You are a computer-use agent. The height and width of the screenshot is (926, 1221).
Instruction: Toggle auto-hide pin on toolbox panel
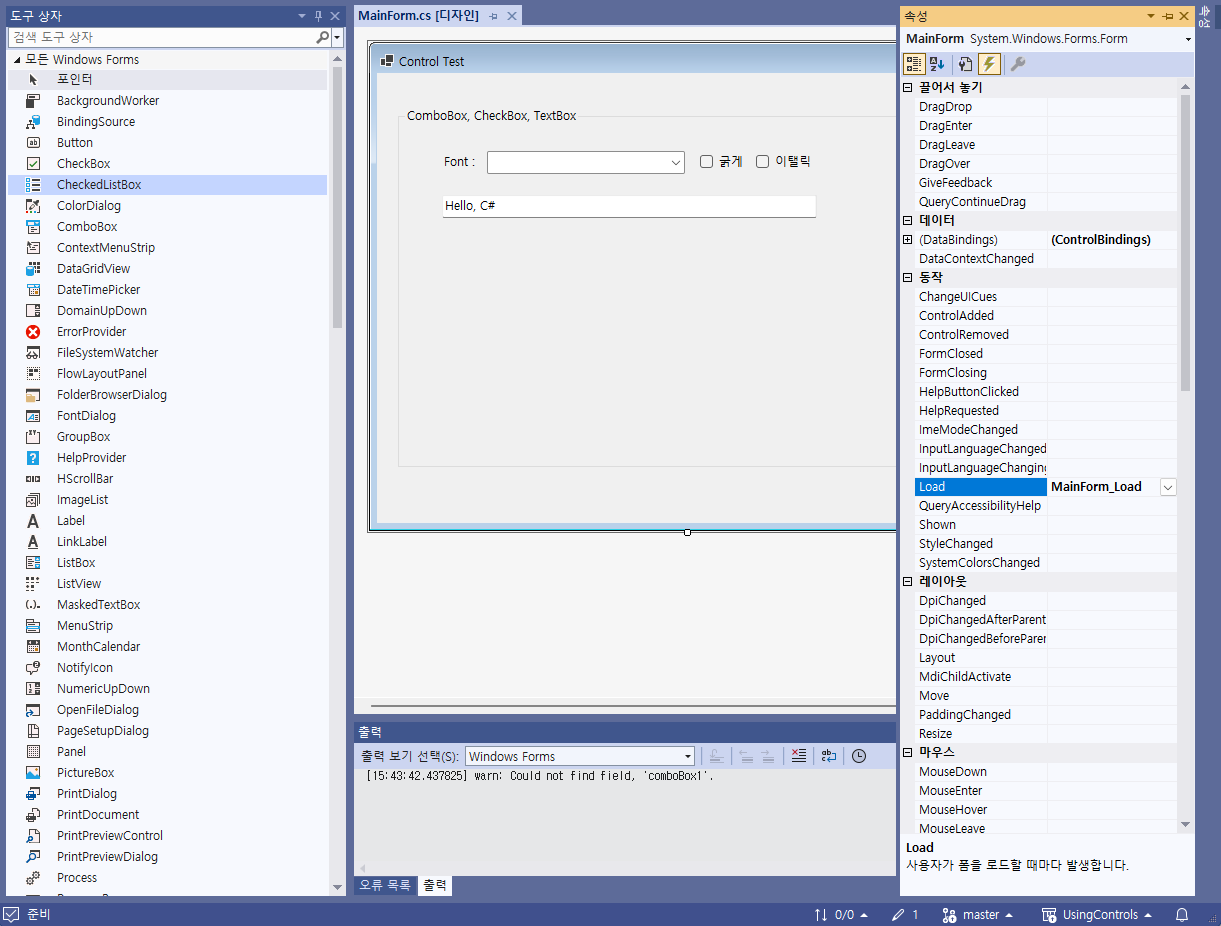click(x=319, y=16)
